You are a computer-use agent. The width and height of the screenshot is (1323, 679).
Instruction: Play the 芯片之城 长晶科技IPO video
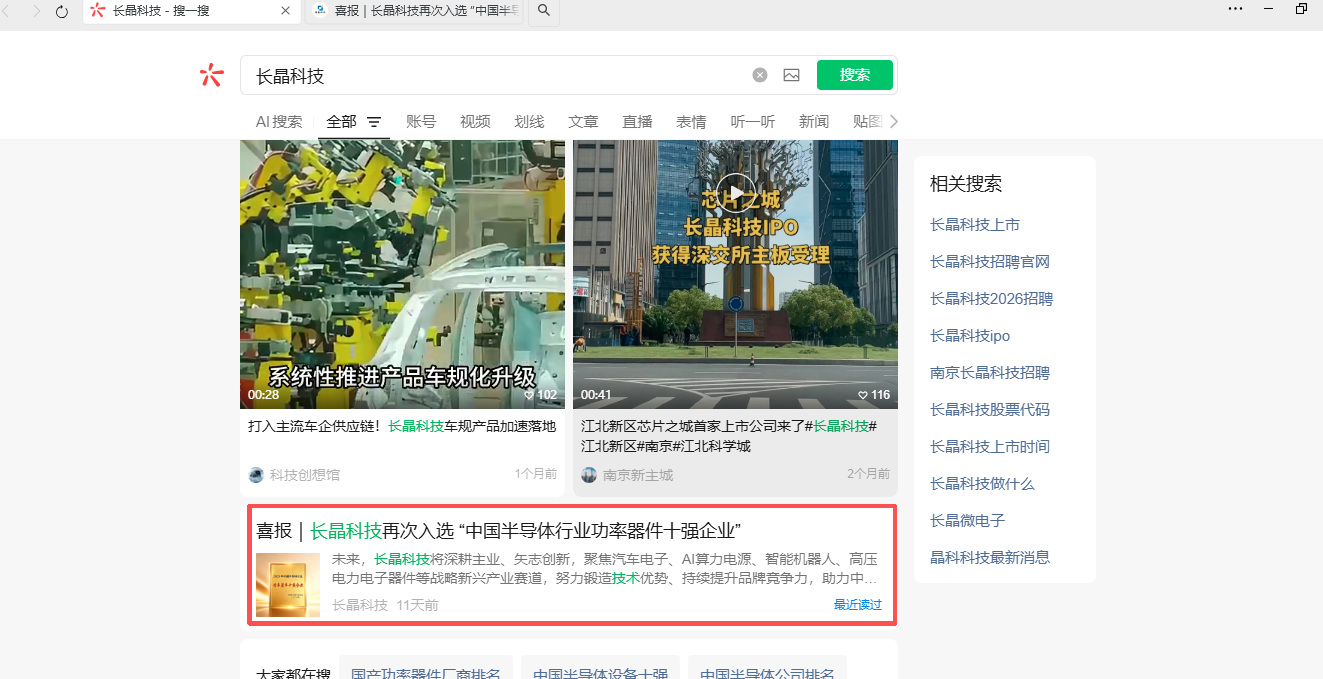point(736,192)
